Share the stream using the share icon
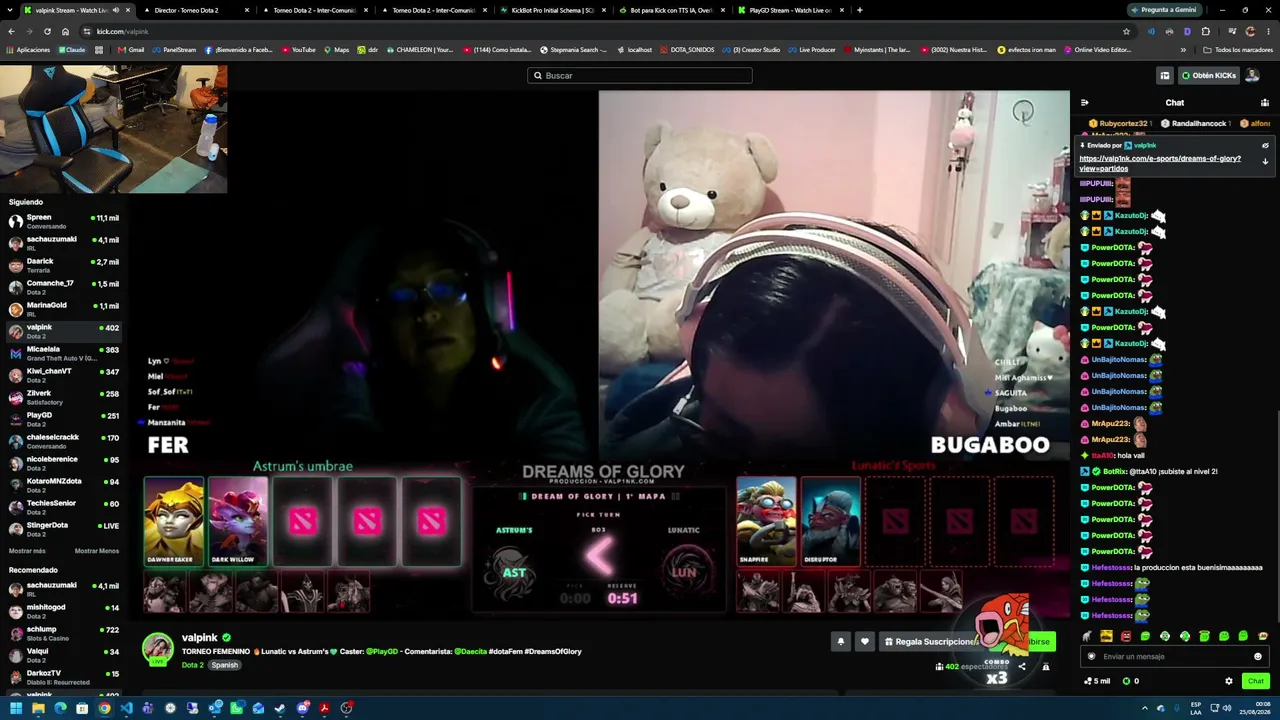Screen dimensions: 1280x720 [x=1022, y=666]
